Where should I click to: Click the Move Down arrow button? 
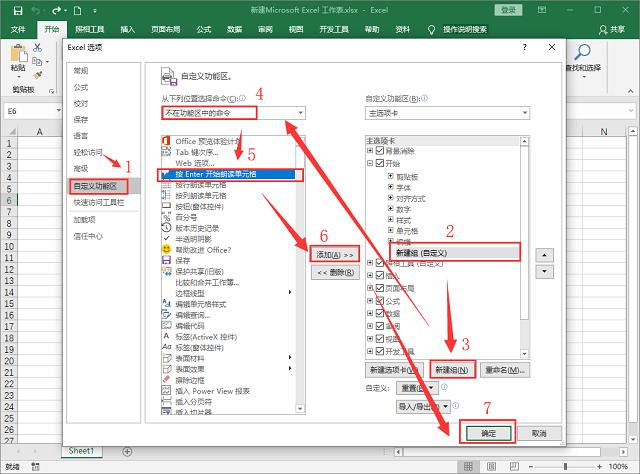click(x=544, y=271)
